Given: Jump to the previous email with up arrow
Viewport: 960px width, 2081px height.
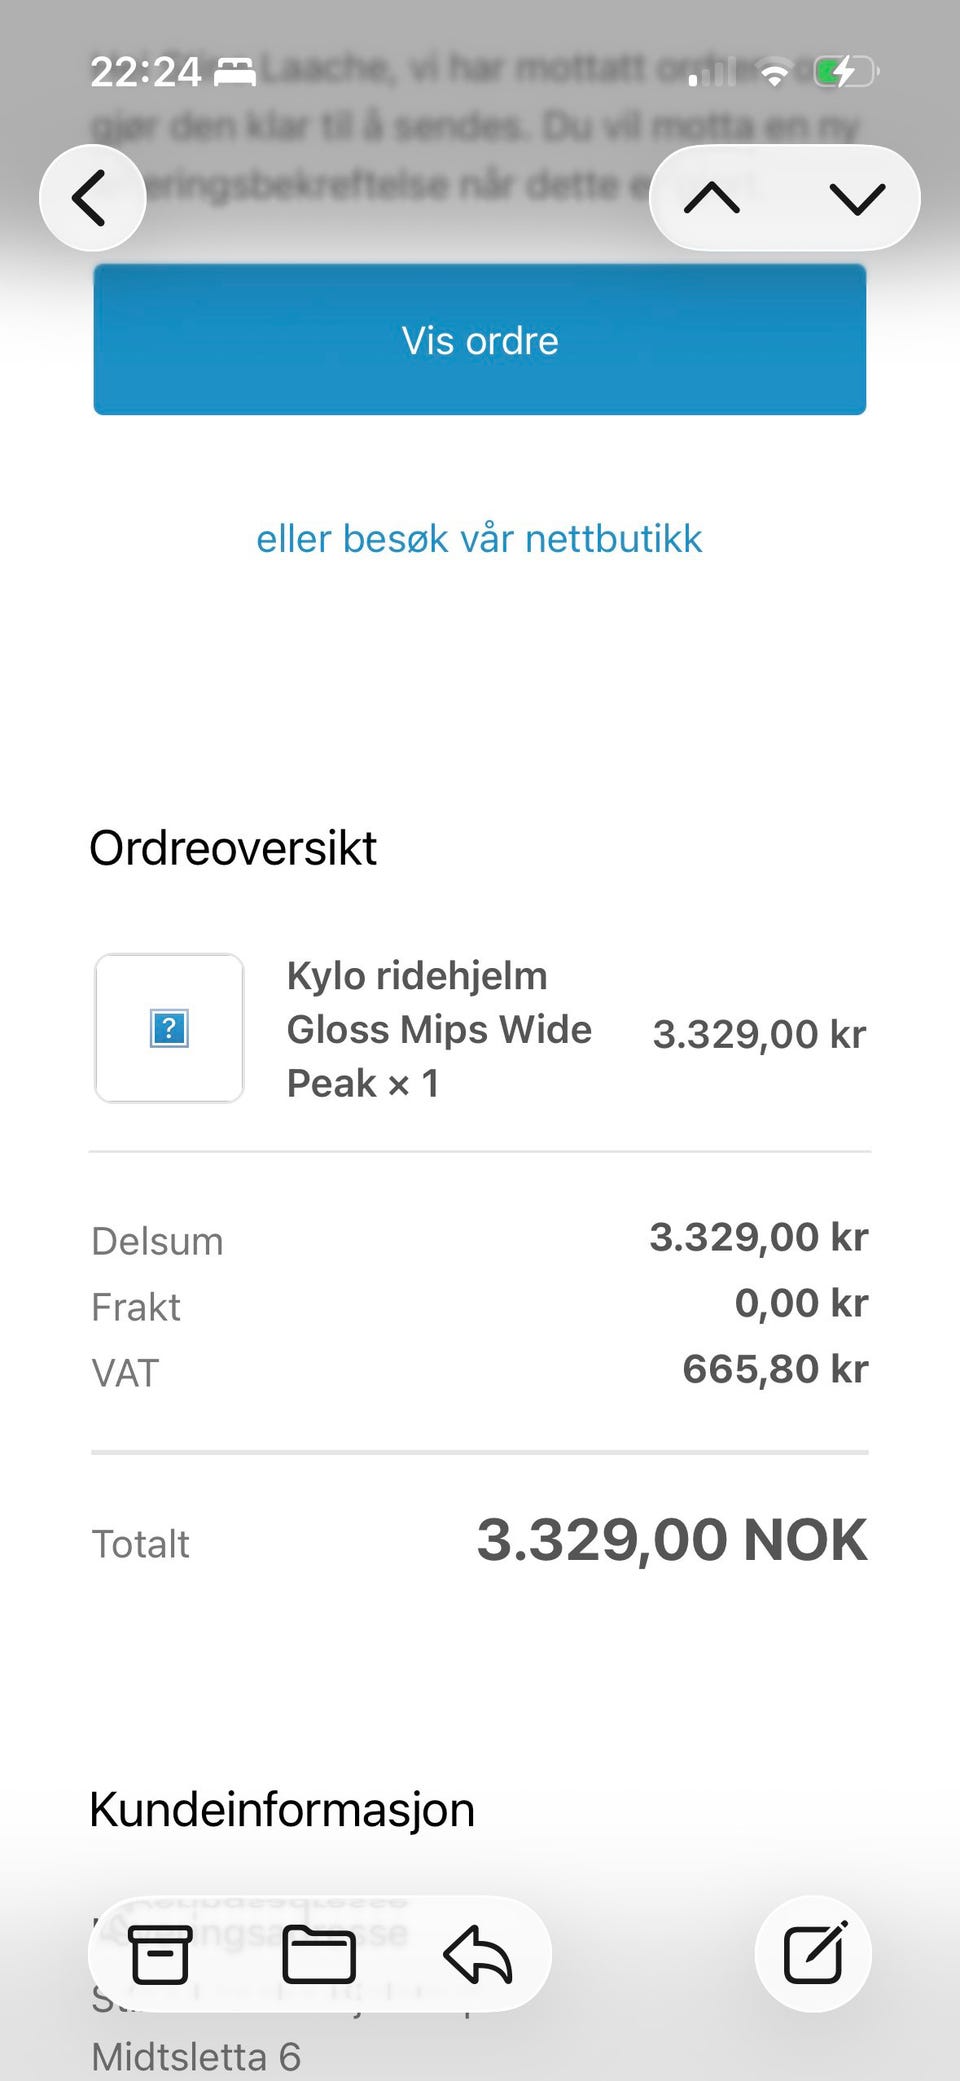Looking at the screenshot, I should pos(712,198).
